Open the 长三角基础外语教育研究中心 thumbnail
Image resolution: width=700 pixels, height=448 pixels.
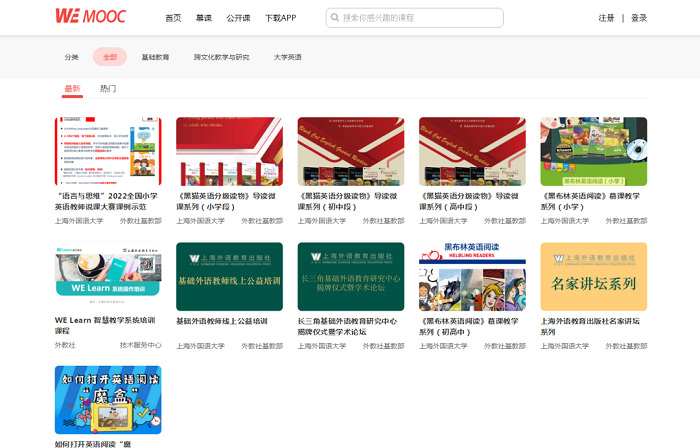click(x=351, y=276)
